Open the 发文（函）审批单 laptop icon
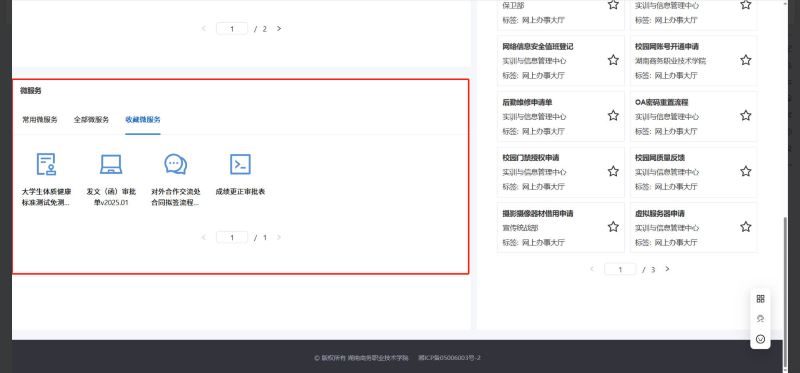The width and height of the screenshot is (800, 373). (111, 164)
